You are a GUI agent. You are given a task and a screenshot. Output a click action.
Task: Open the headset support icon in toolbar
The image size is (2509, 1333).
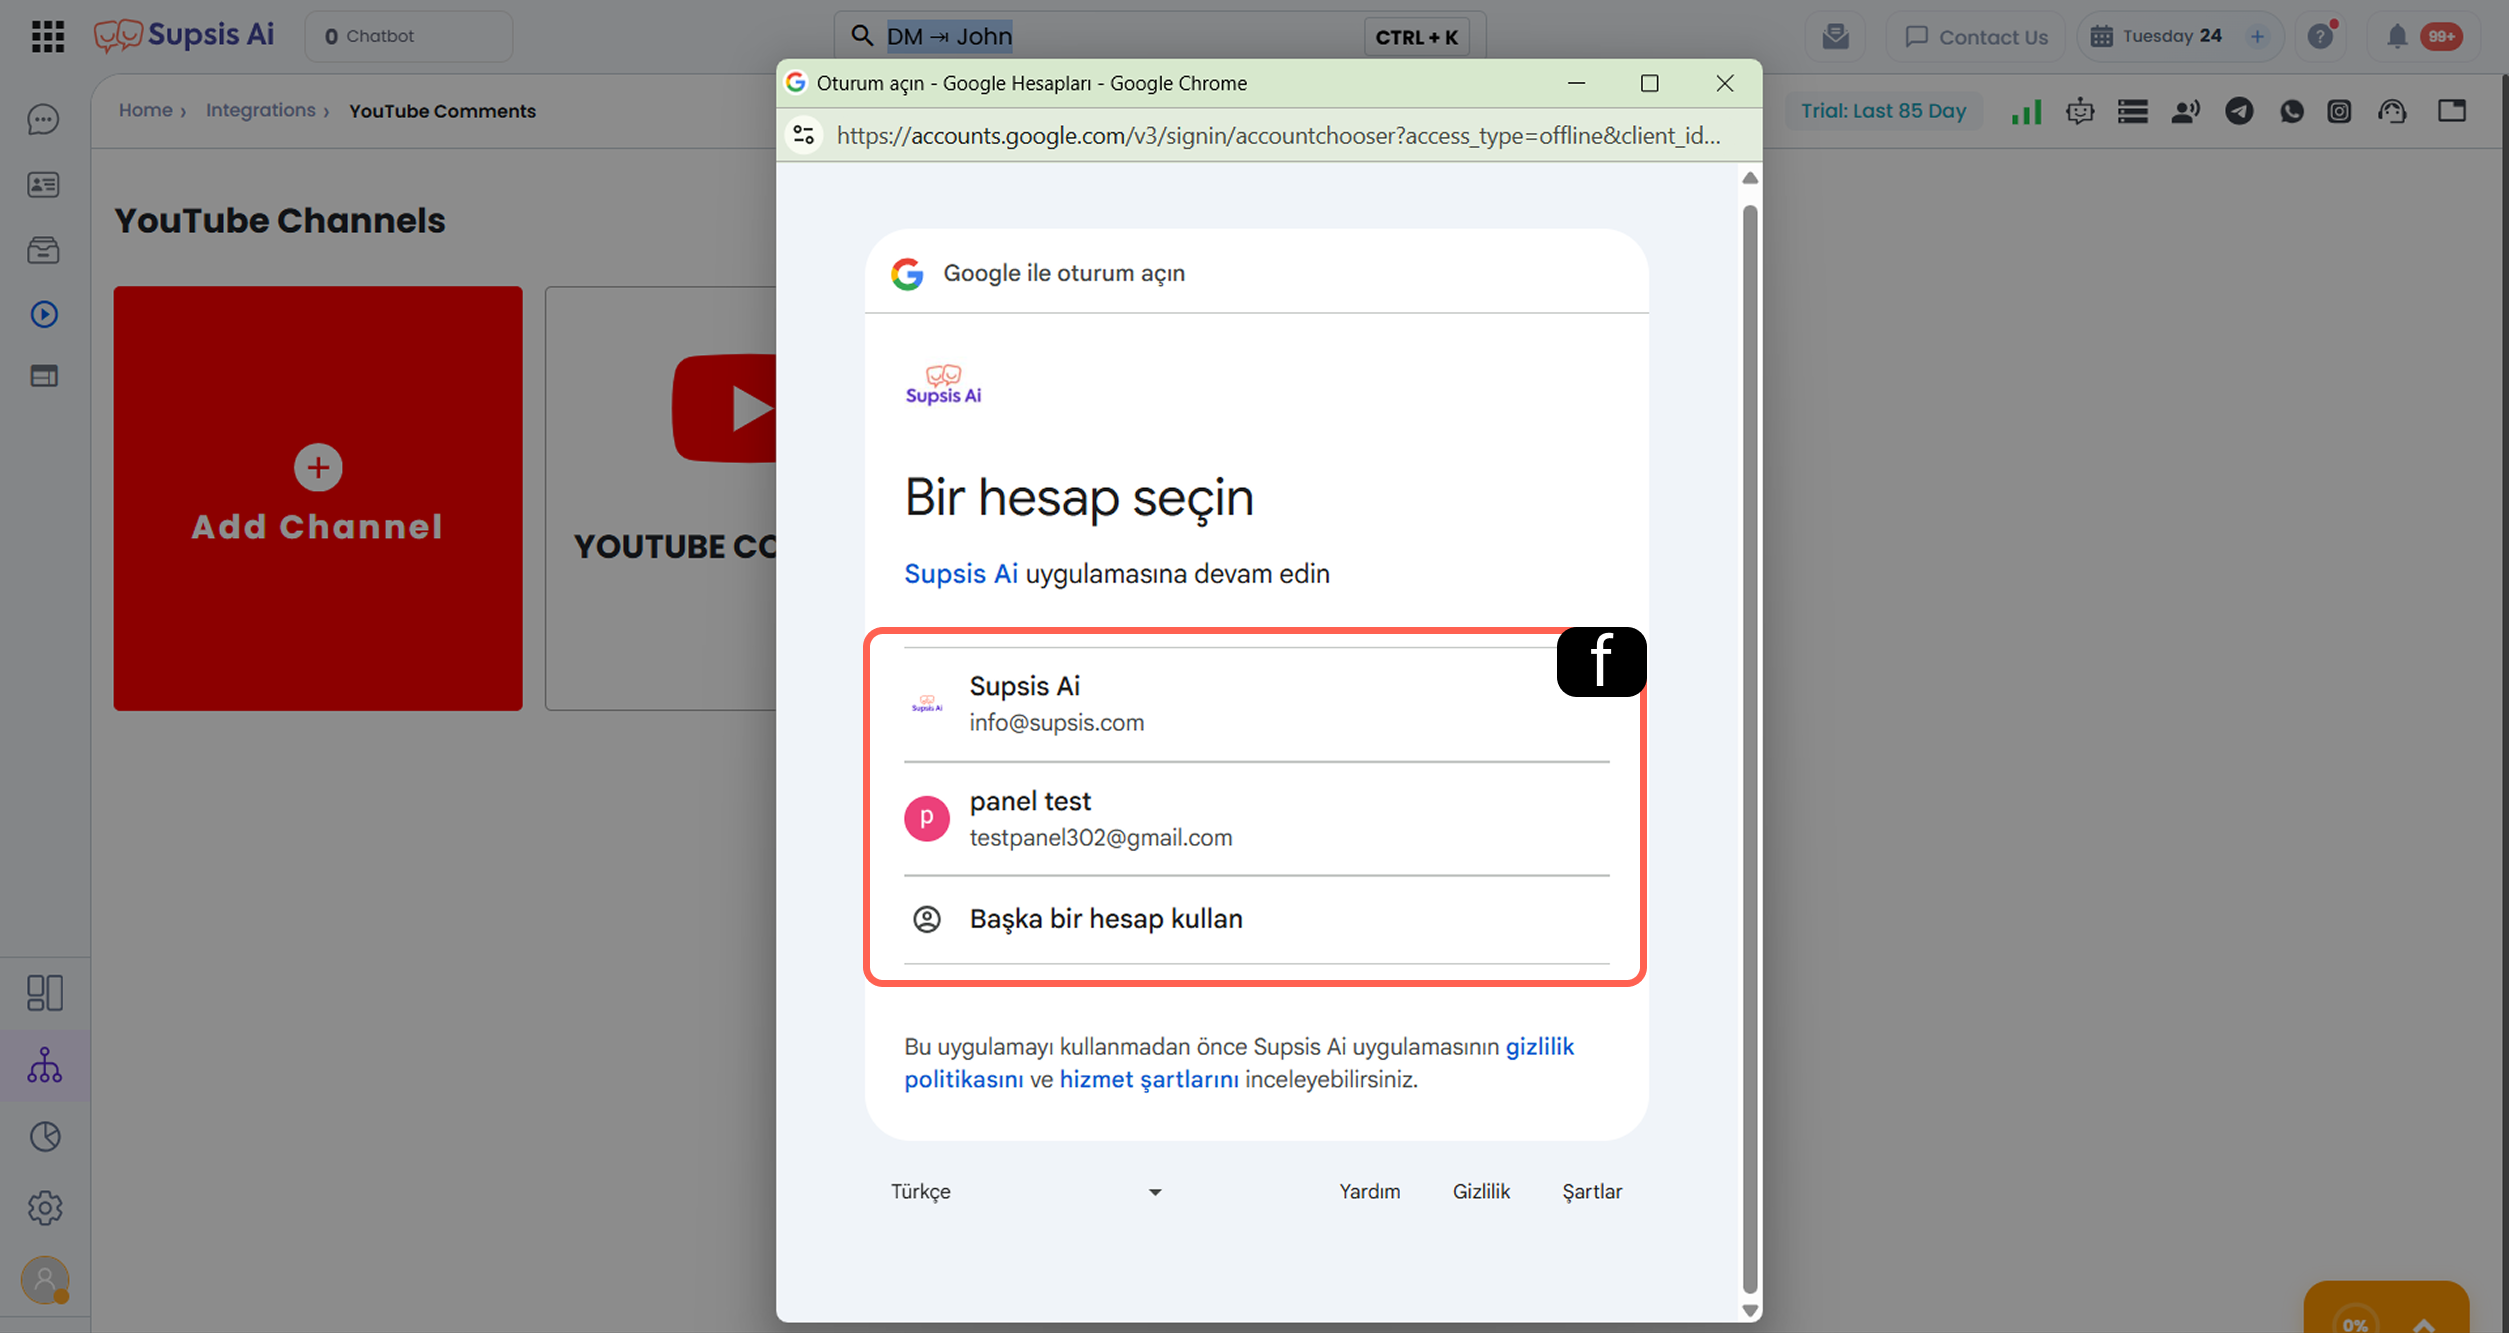click(x=2392, y=111)
